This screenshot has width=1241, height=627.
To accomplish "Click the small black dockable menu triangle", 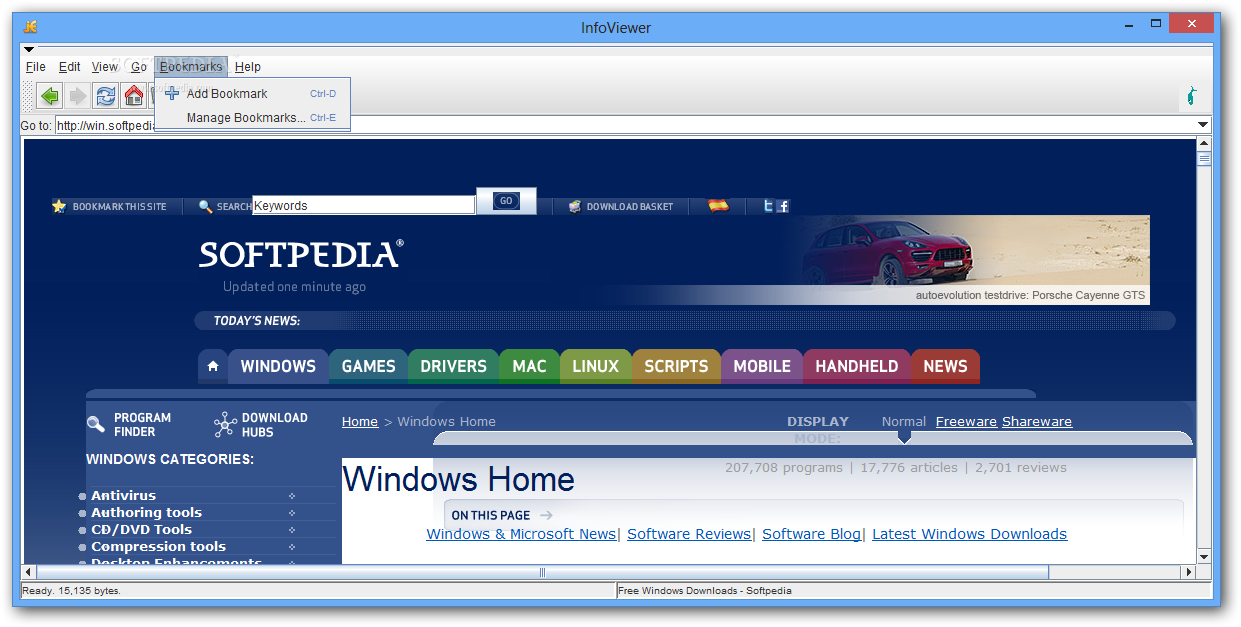I will pyautogui.click(x=29, y=49).
